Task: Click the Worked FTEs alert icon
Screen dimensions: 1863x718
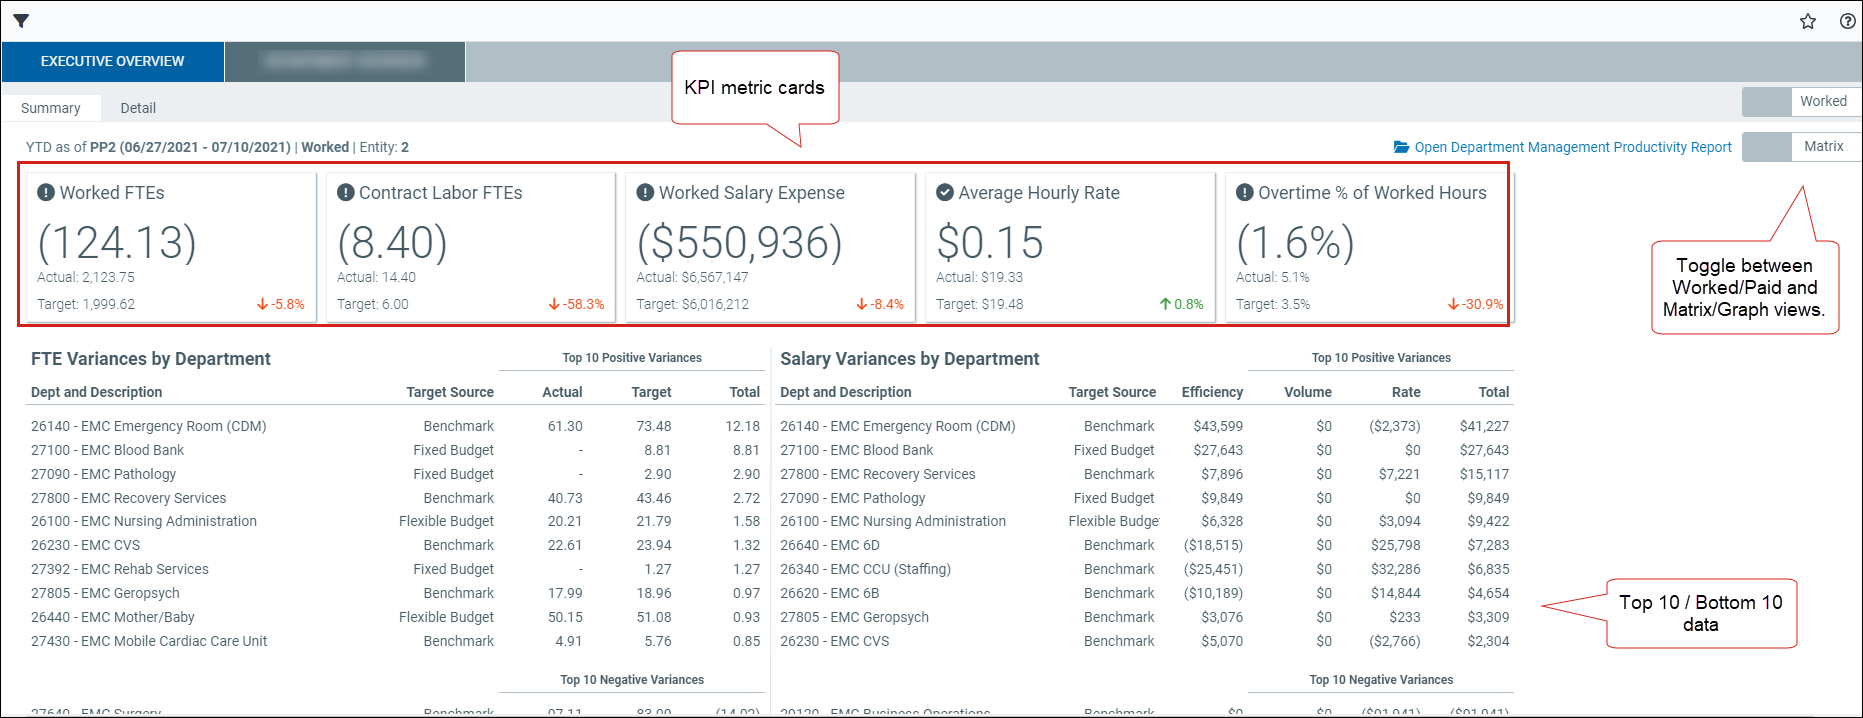Action: (x=46, y=193)
